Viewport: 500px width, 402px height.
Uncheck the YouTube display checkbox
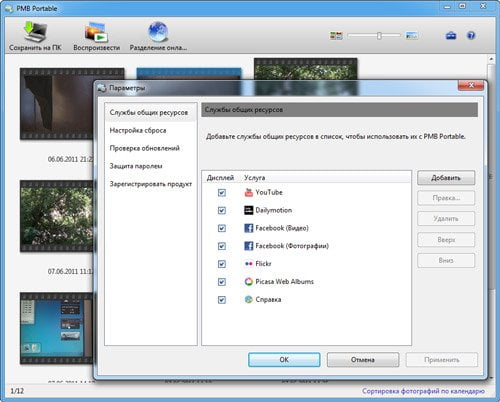(x=222, y=193)
